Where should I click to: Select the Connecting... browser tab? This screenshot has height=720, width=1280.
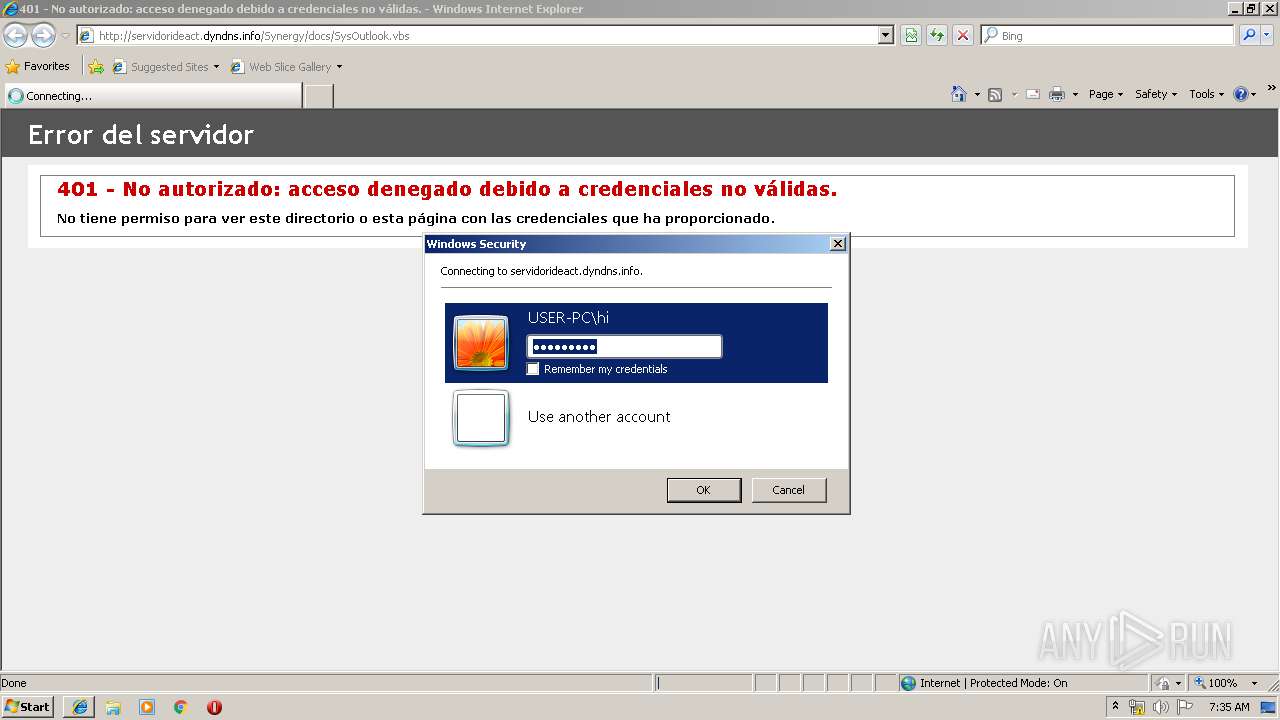pos(153,96)
